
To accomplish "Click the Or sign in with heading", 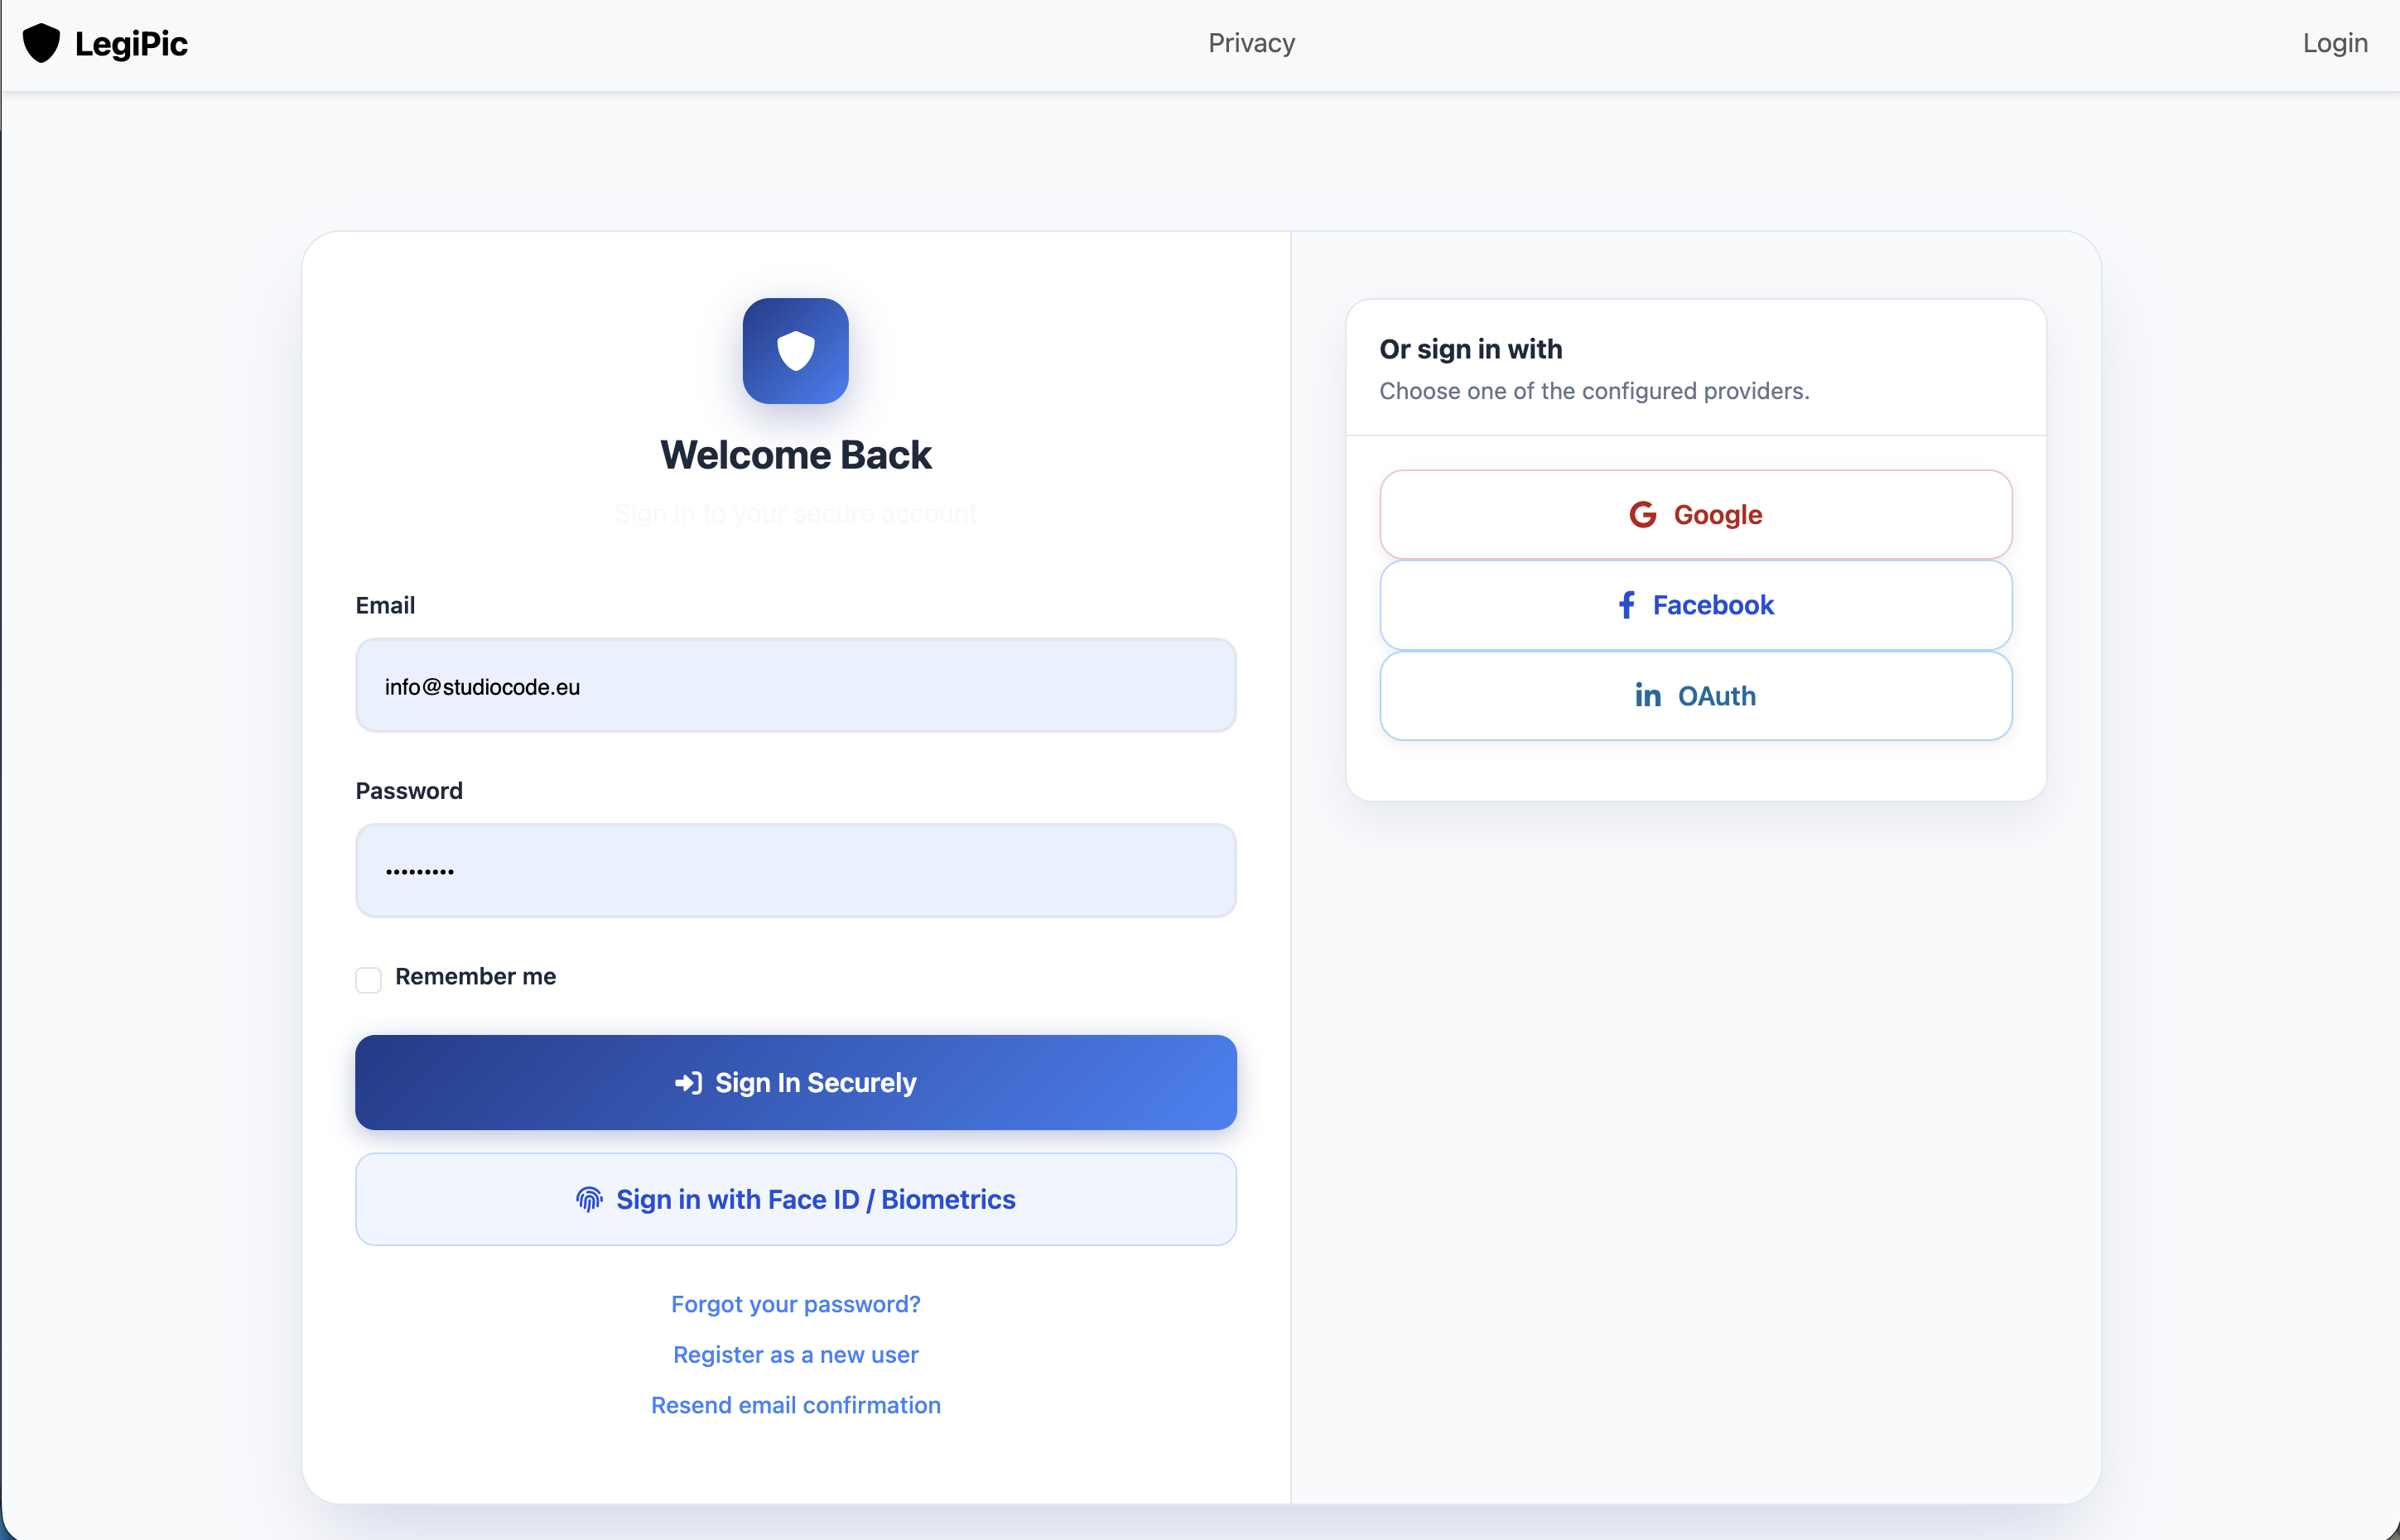I will pos(1471,349).
